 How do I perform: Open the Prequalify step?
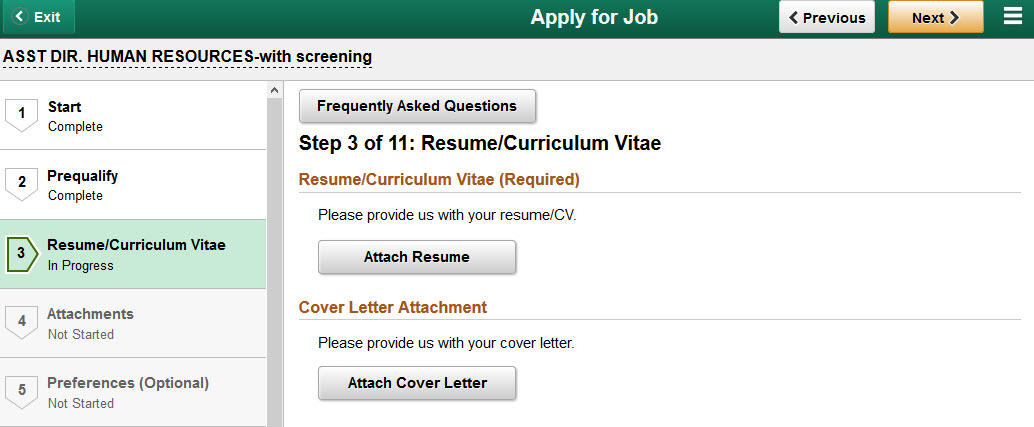point(133,185)
